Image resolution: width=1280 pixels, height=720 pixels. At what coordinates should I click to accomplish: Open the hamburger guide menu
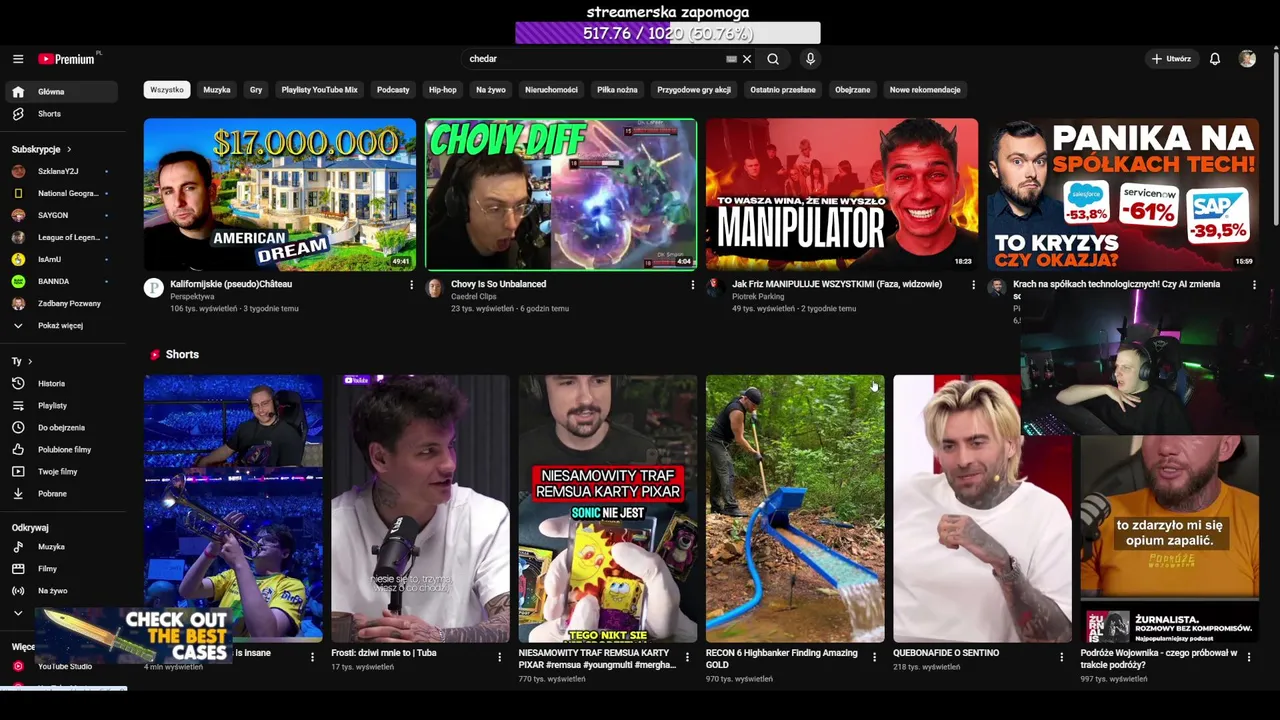click(x=18, y=59)
